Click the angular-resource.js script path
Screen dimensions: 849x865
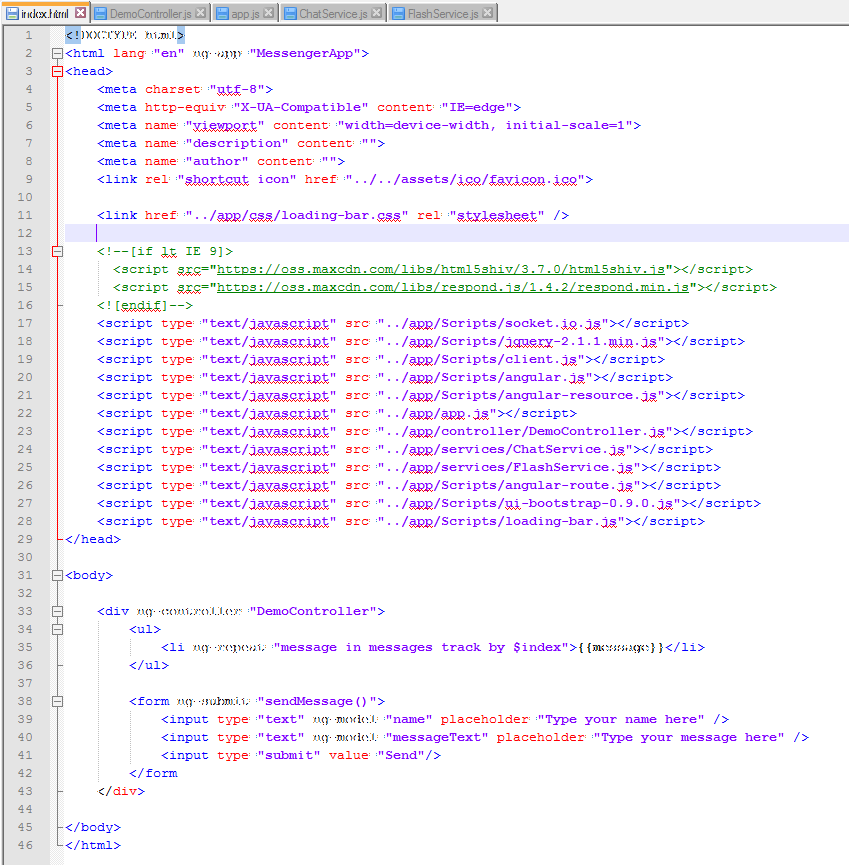tap(521, 396)
